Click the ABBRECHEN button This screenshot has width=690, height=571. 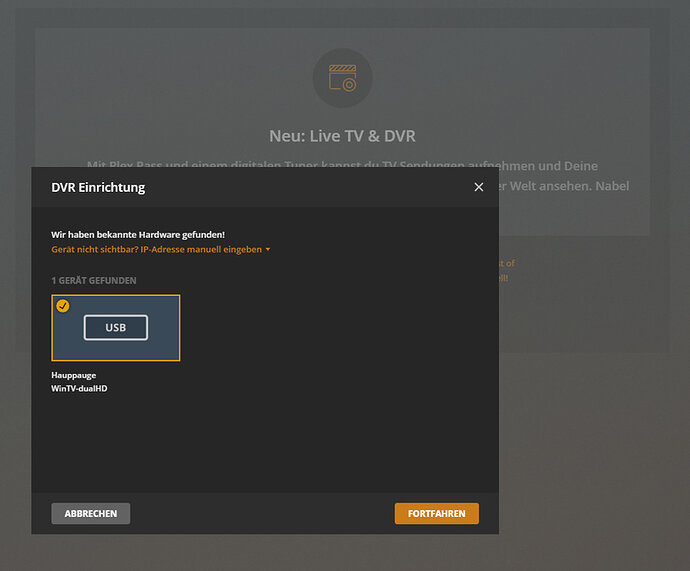91,513
